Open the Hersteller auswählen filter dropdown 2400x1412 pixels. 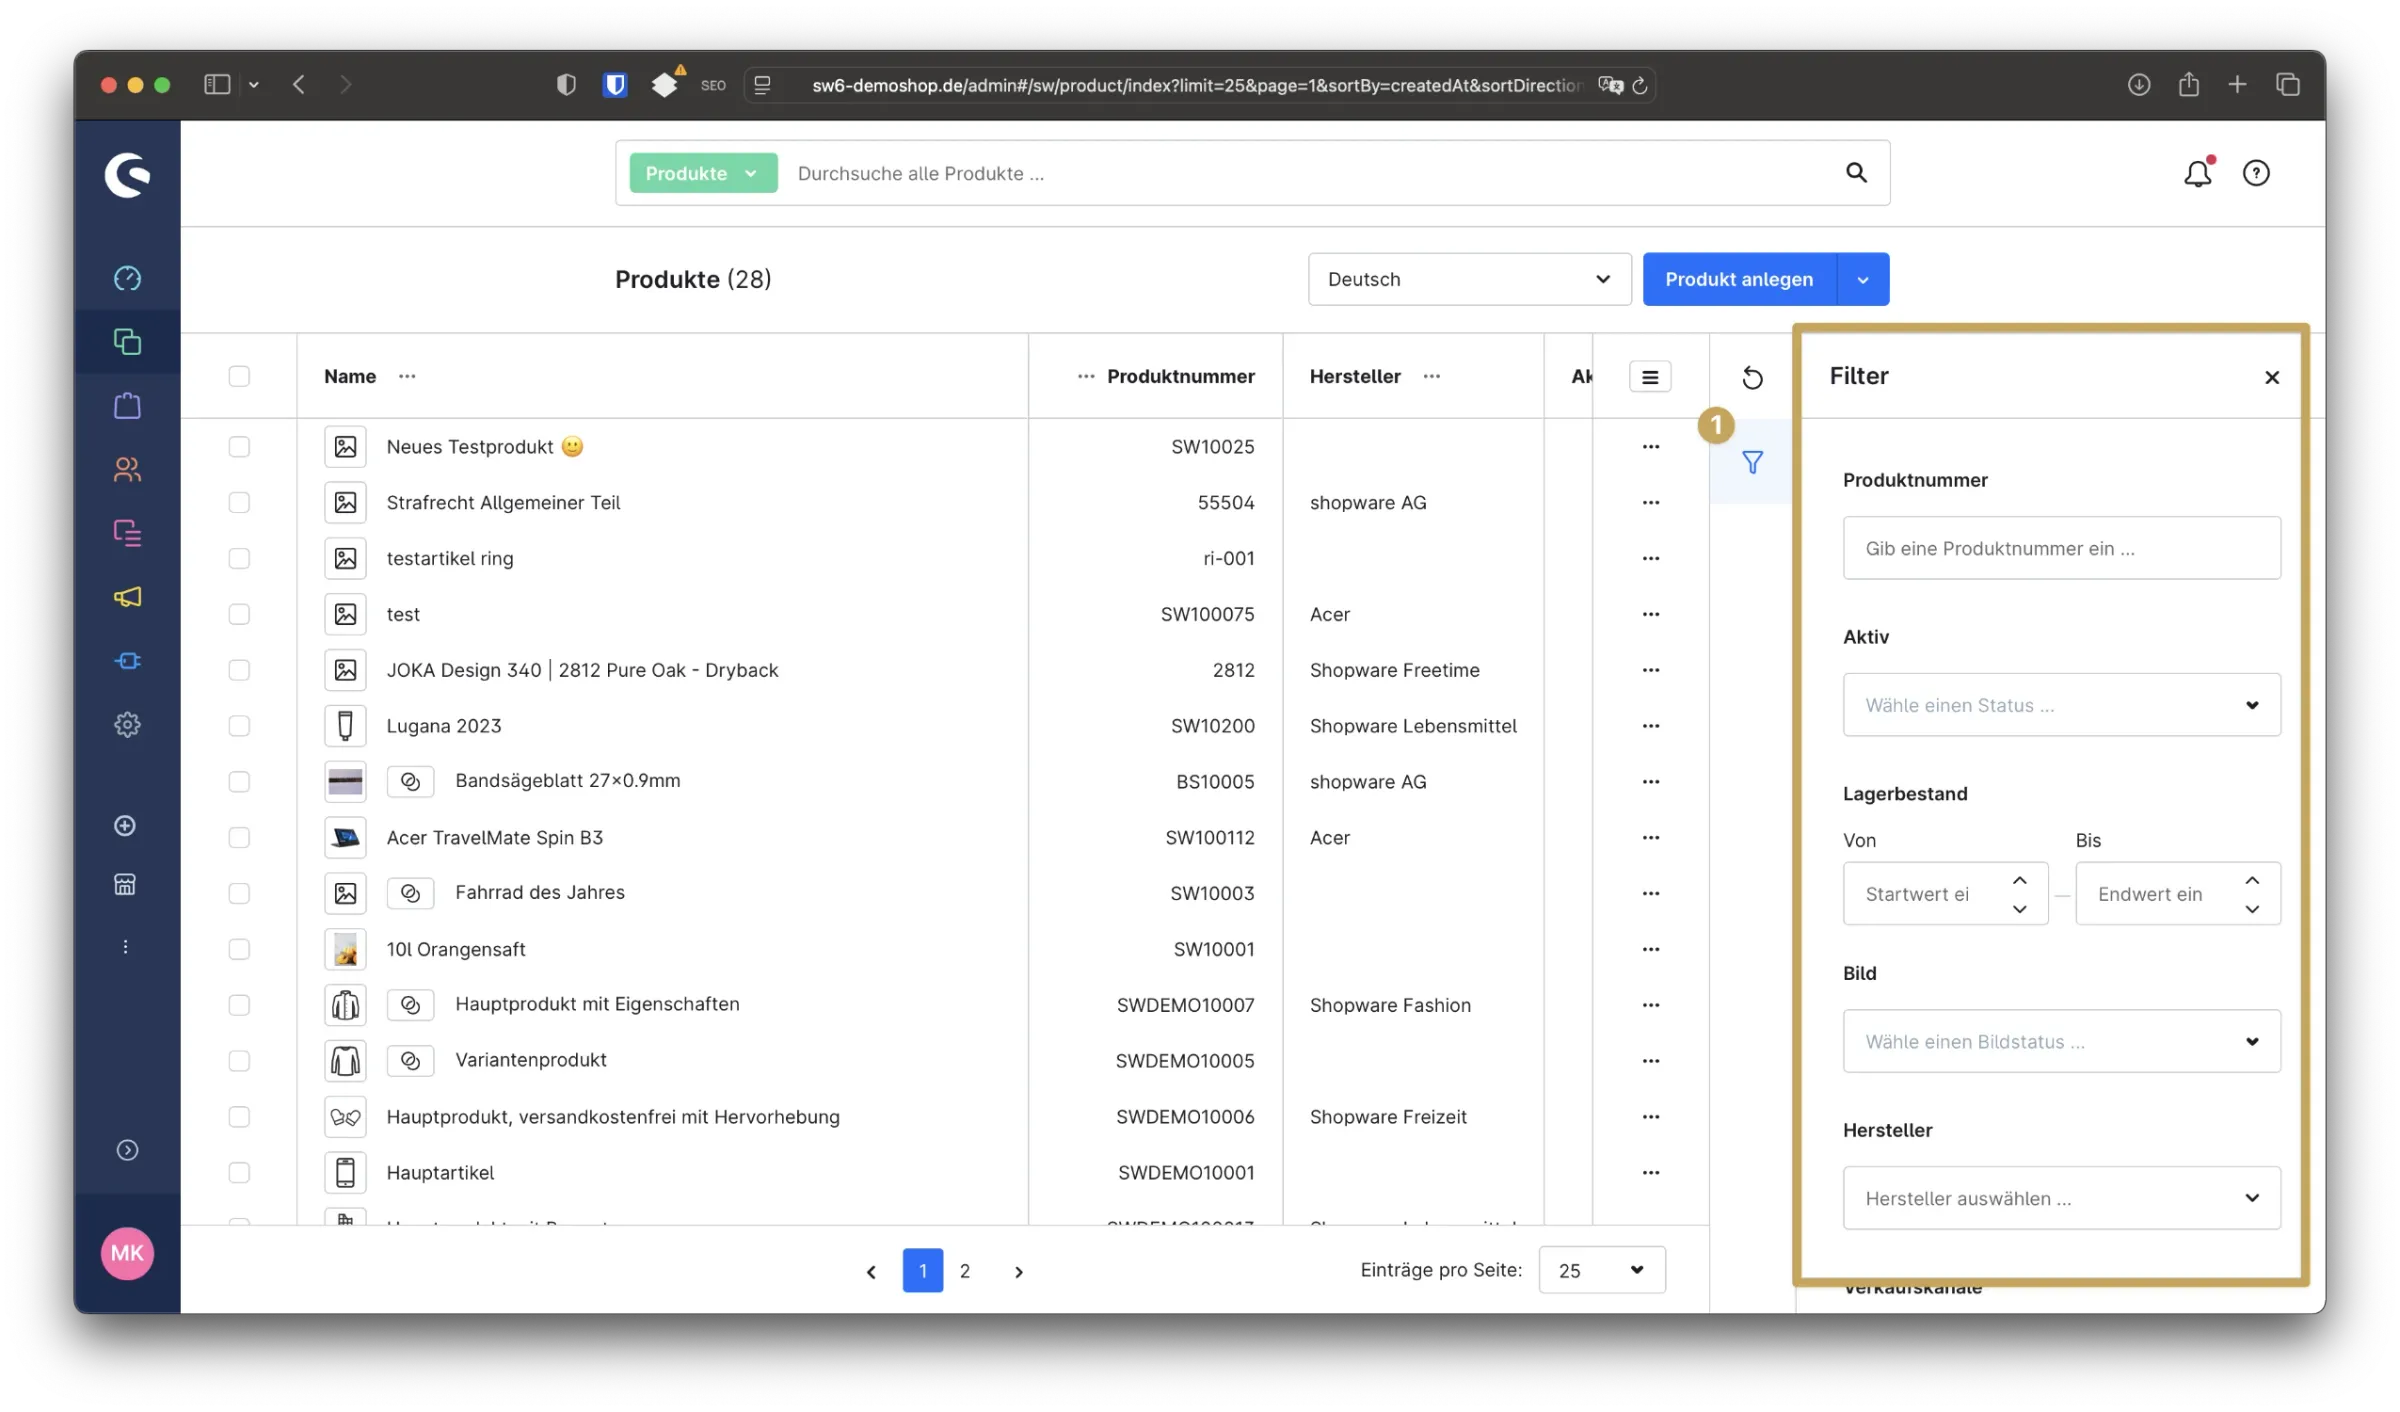click(2061, 1198)
